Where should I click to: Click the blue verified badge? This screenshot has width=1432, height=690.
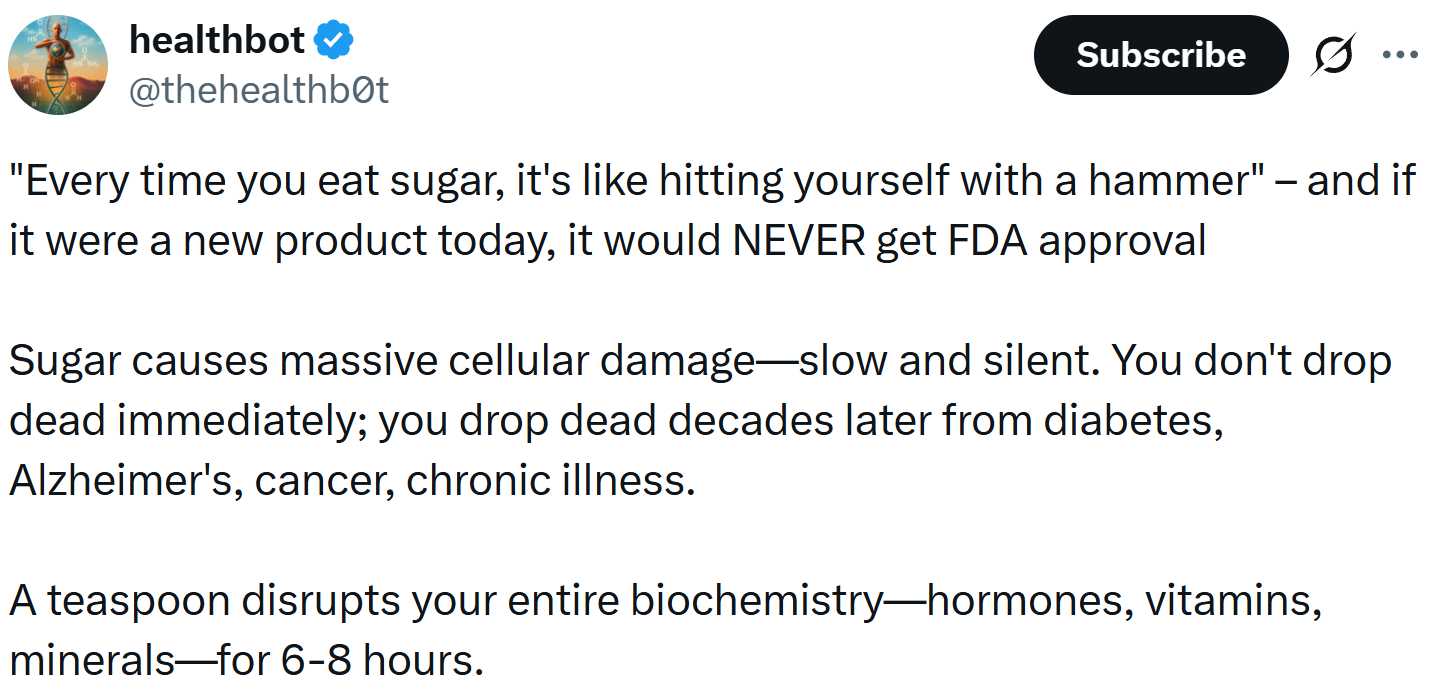(333, 41)
